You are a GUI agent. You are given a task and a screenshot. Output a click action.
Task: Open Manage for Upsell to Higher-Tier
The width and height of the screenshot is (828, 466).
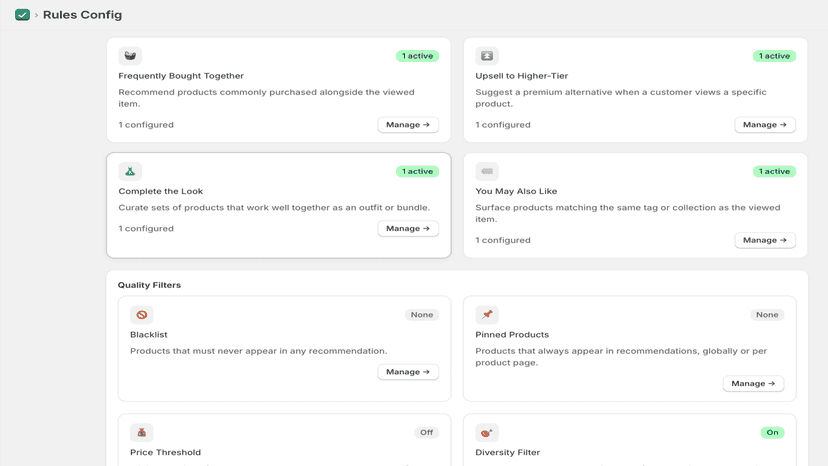[765, 125]
